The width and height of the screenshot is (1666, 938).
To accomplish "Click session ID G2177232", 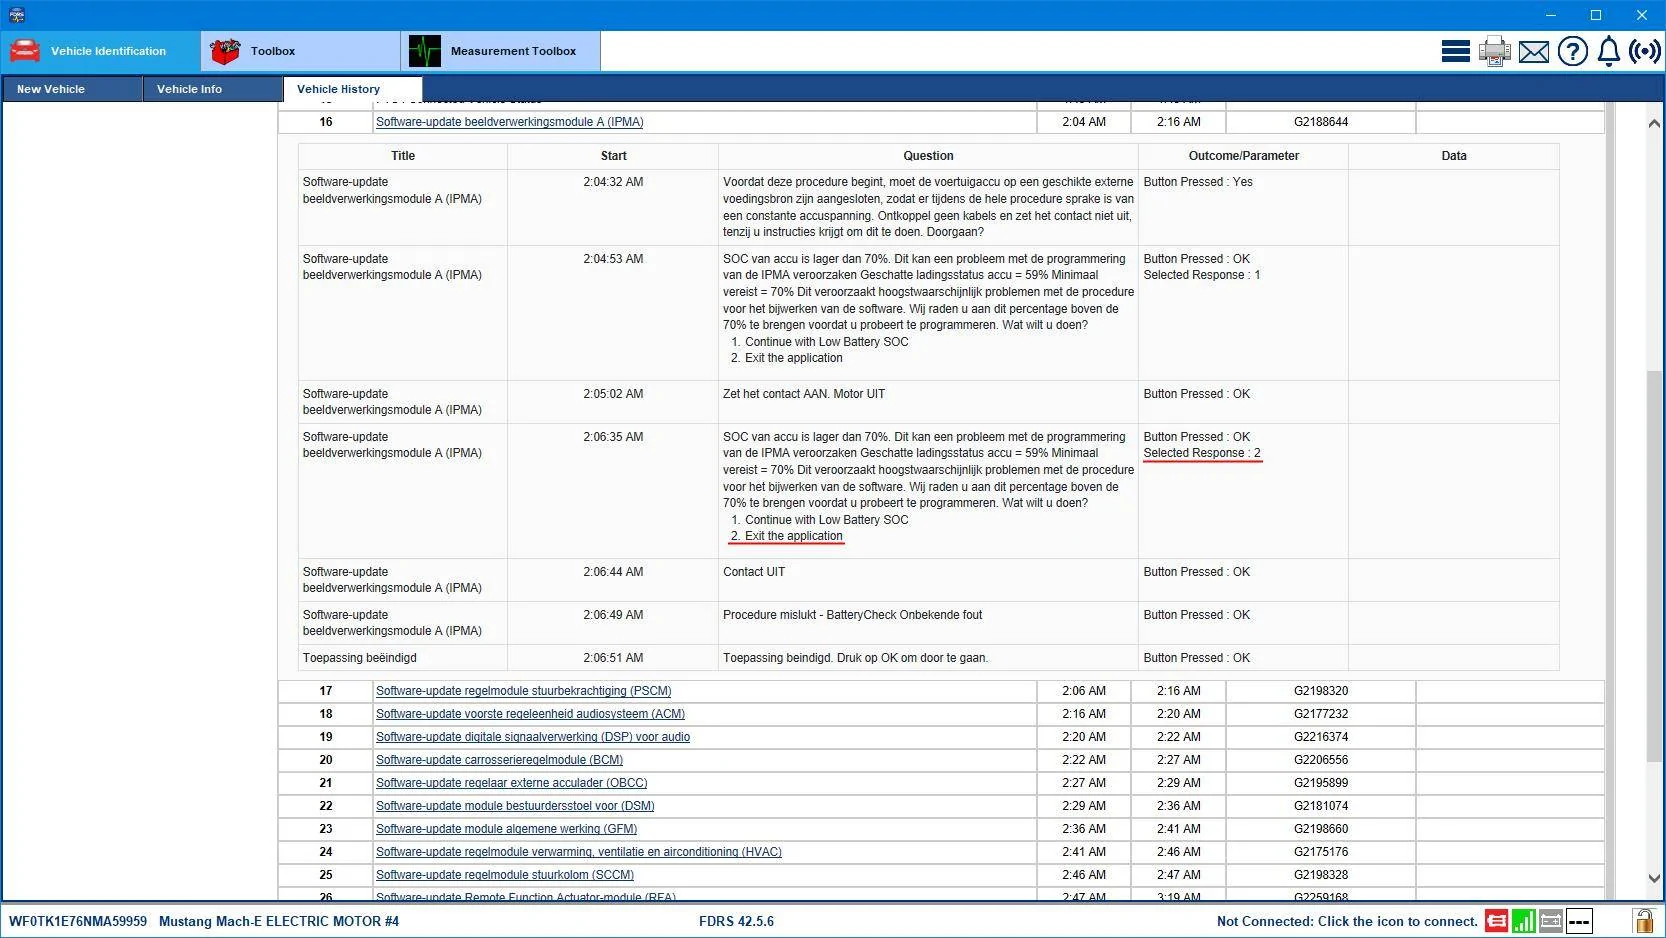I will point(1321,714).
